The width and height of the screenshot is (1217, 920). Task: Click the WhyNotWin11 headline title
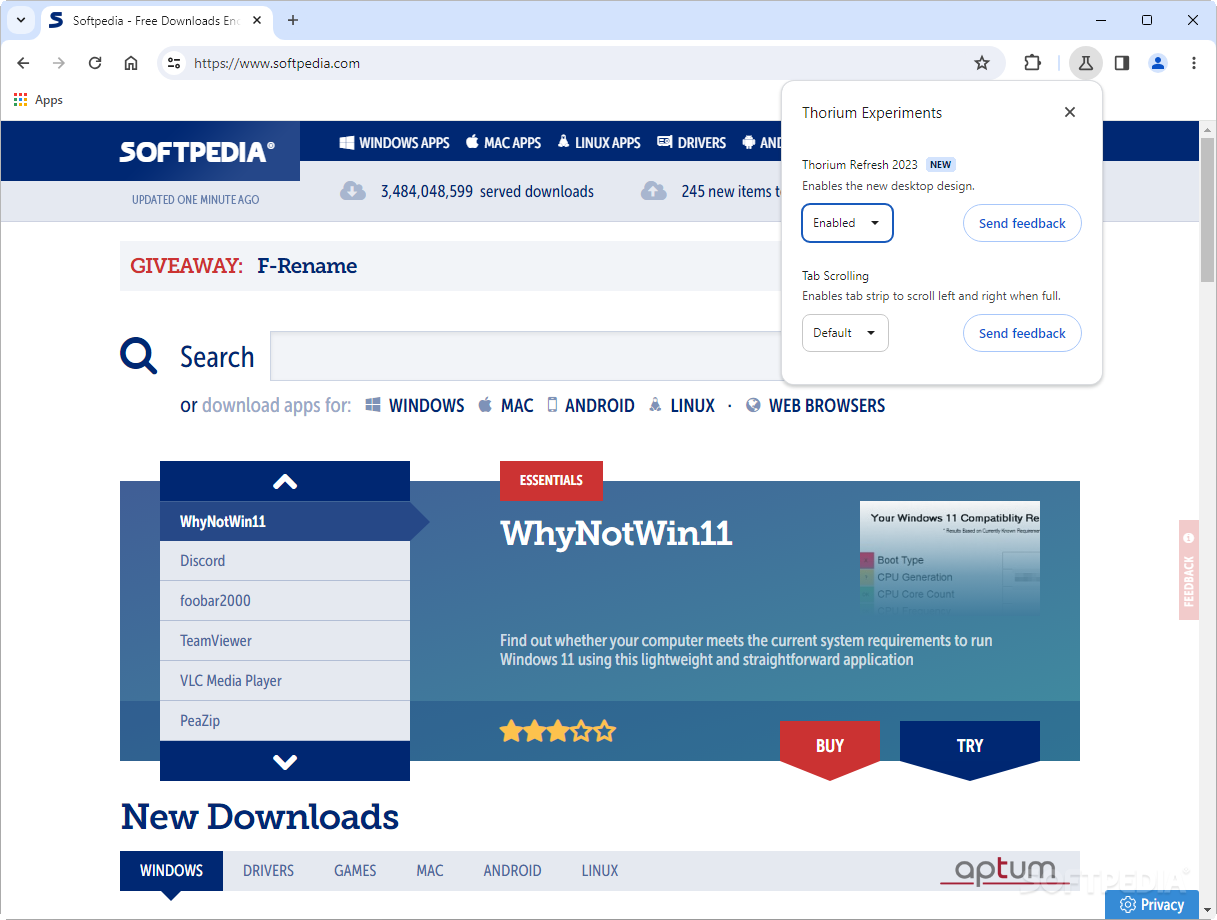(x=616, y=533)
